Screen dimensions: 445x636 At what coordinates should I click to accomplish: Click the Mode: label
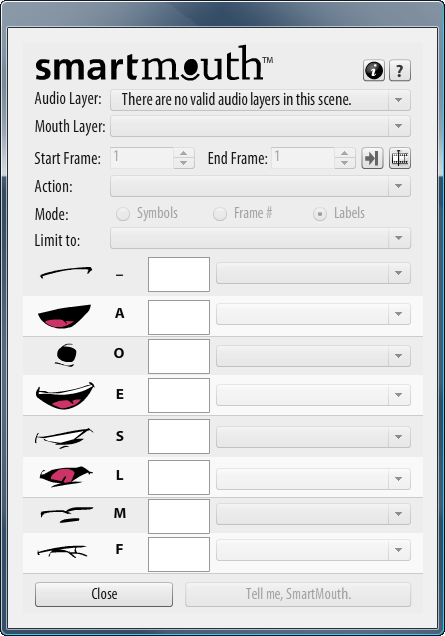pyautogui.click(x=52, y=214)
